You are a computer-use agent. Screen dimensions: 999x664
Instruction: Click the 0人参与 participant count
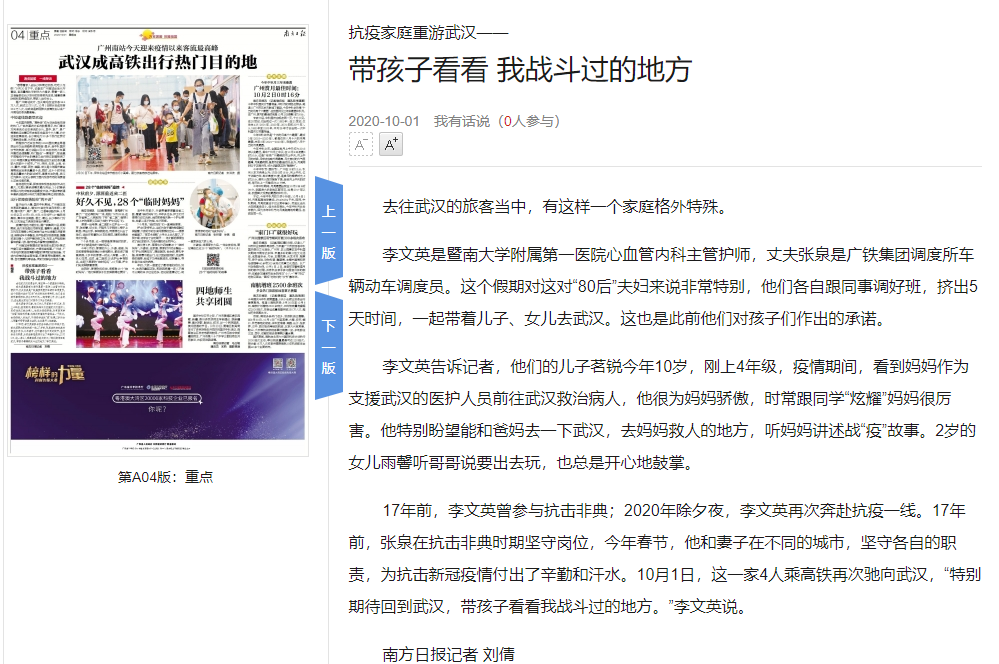click(529, 121)
